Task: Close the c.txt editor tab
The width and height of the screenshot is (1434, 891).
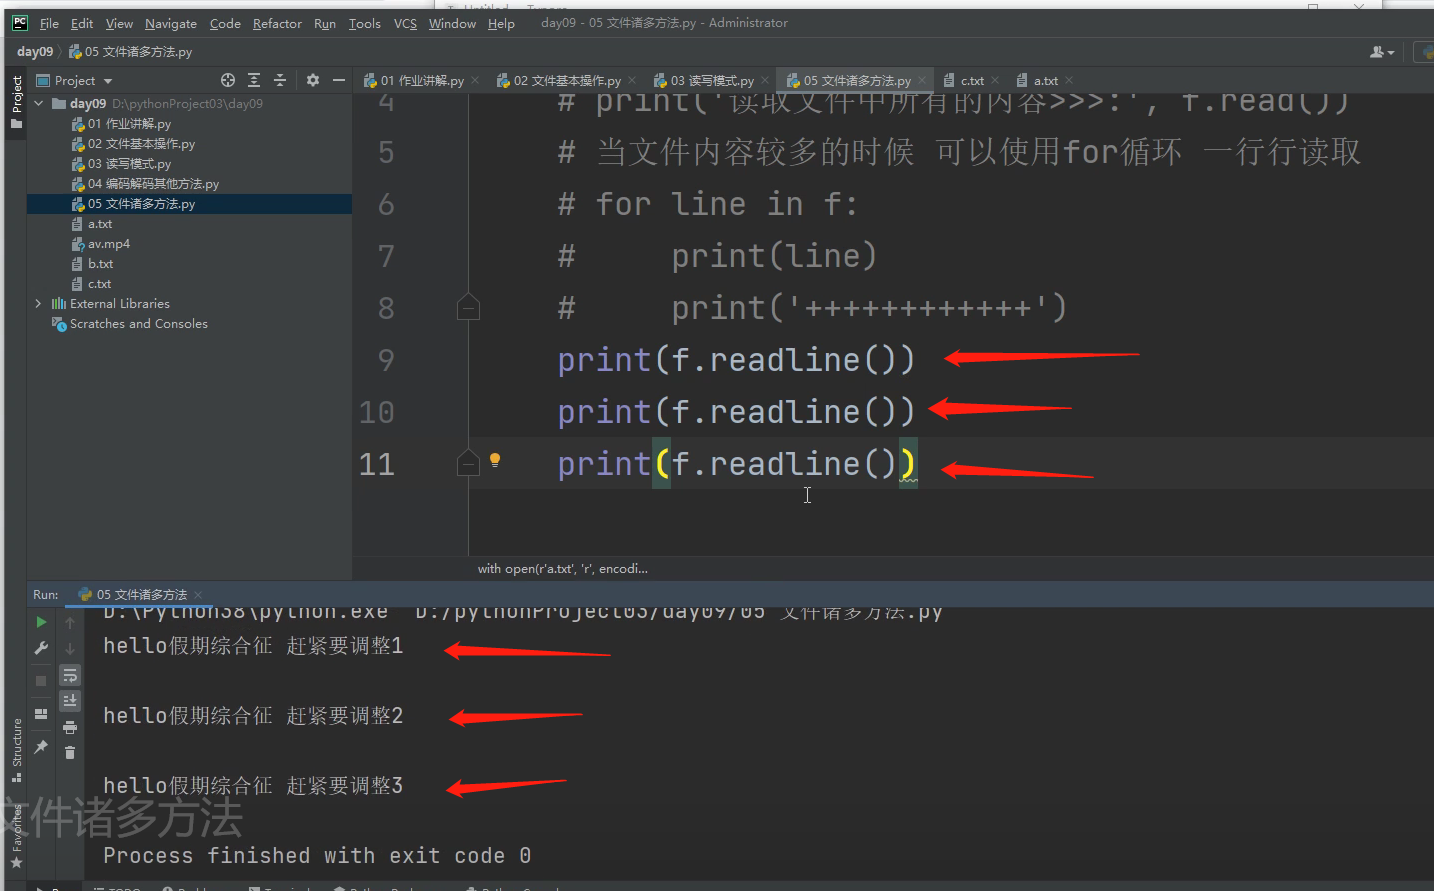Action: (995, 81)
